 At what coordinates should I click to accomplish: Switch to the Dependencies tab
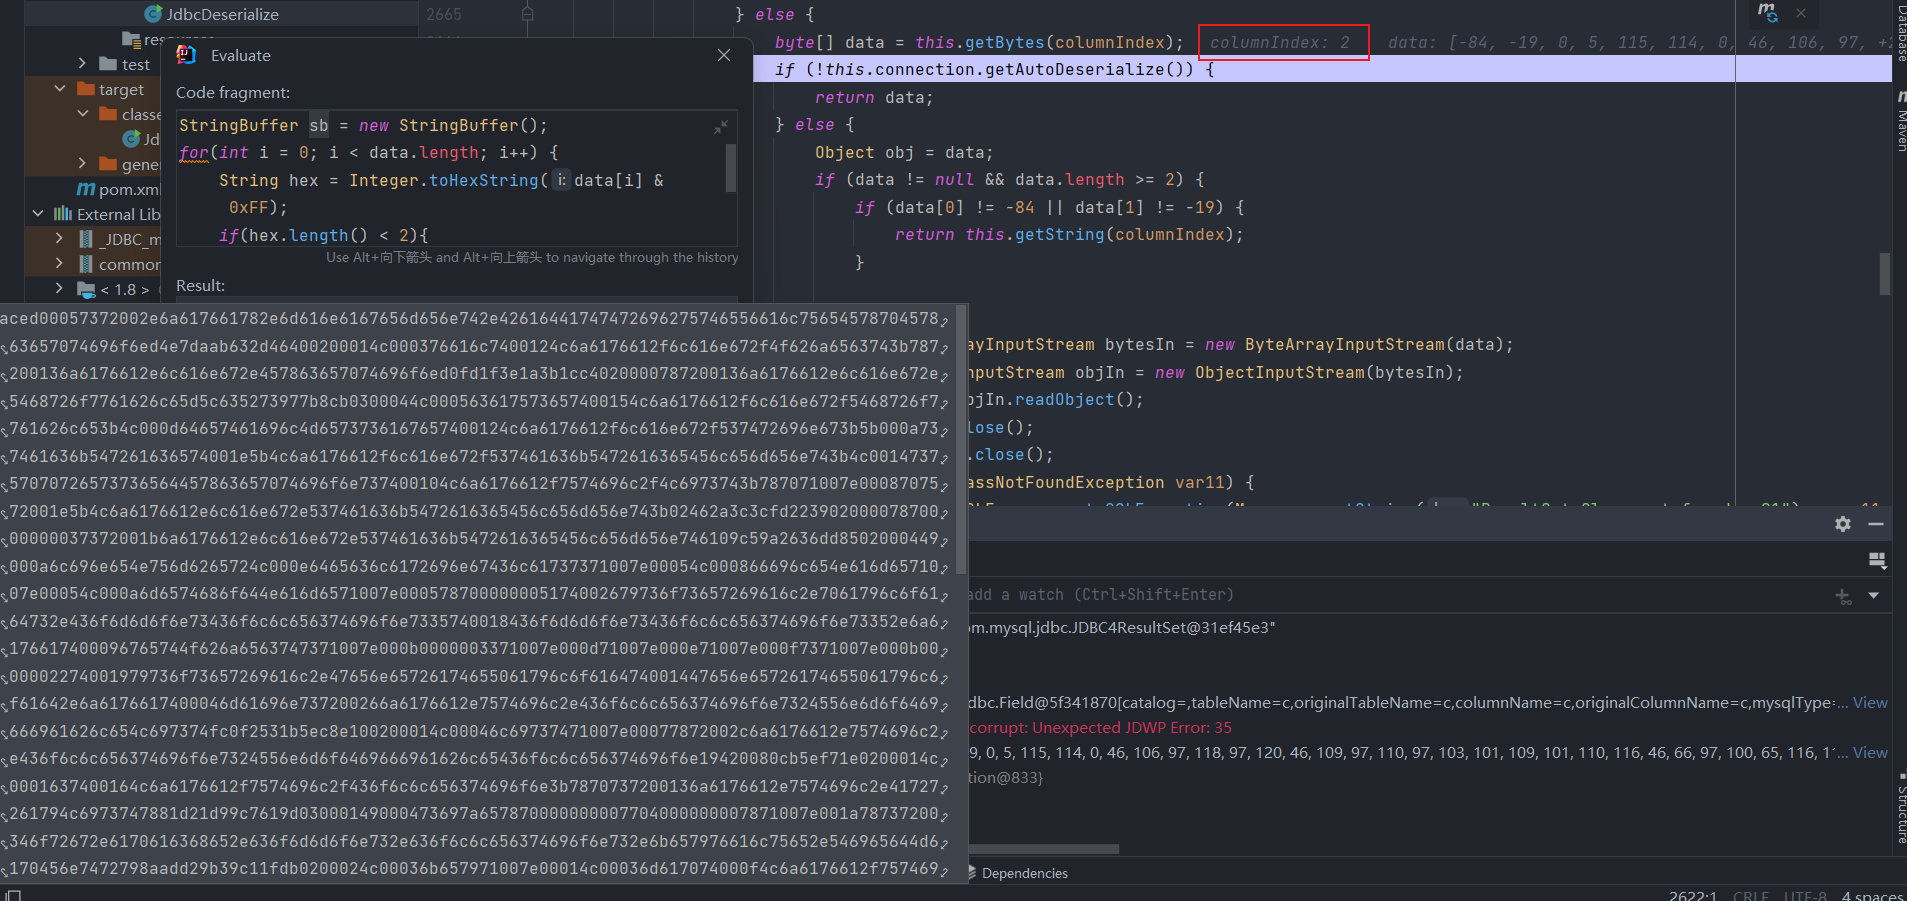1024,873
